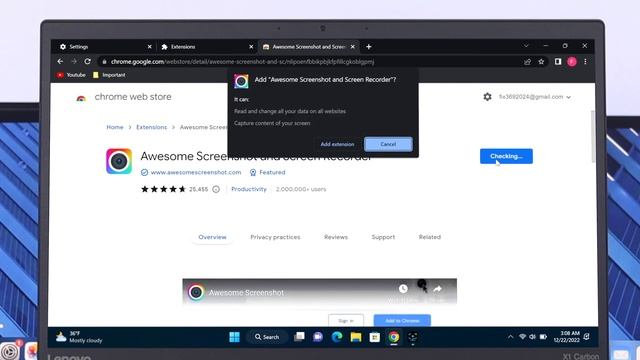Go to the Home breadcrumb
The height and width of the screenshot is (360, 640).
click(115, 127)
